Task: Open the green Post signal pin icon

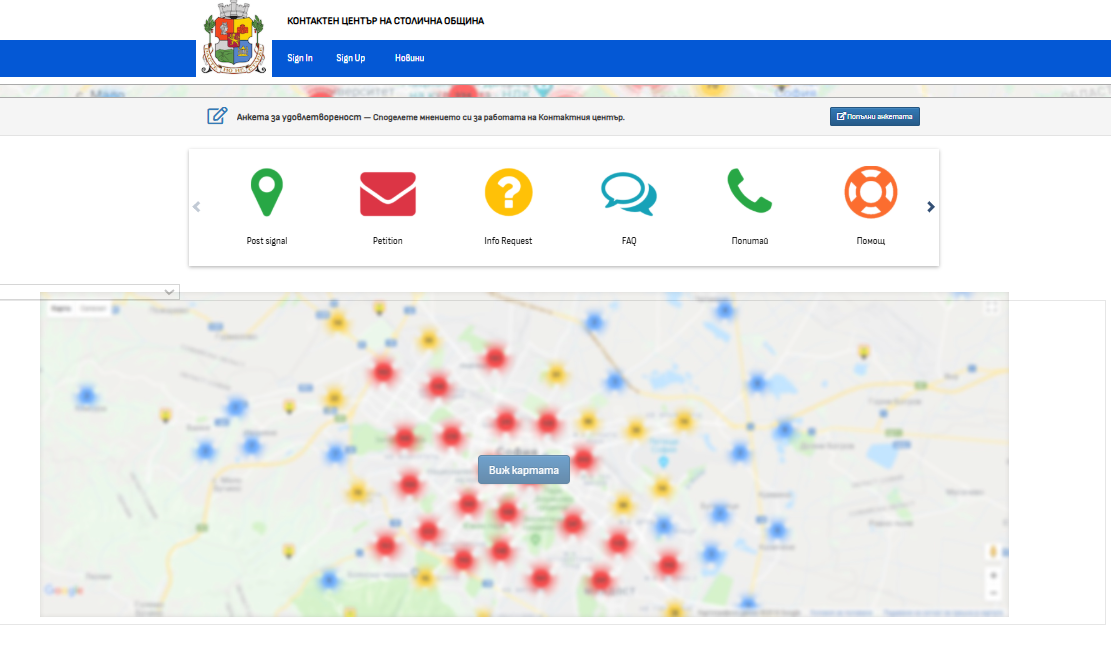Action: click(266, 192)
